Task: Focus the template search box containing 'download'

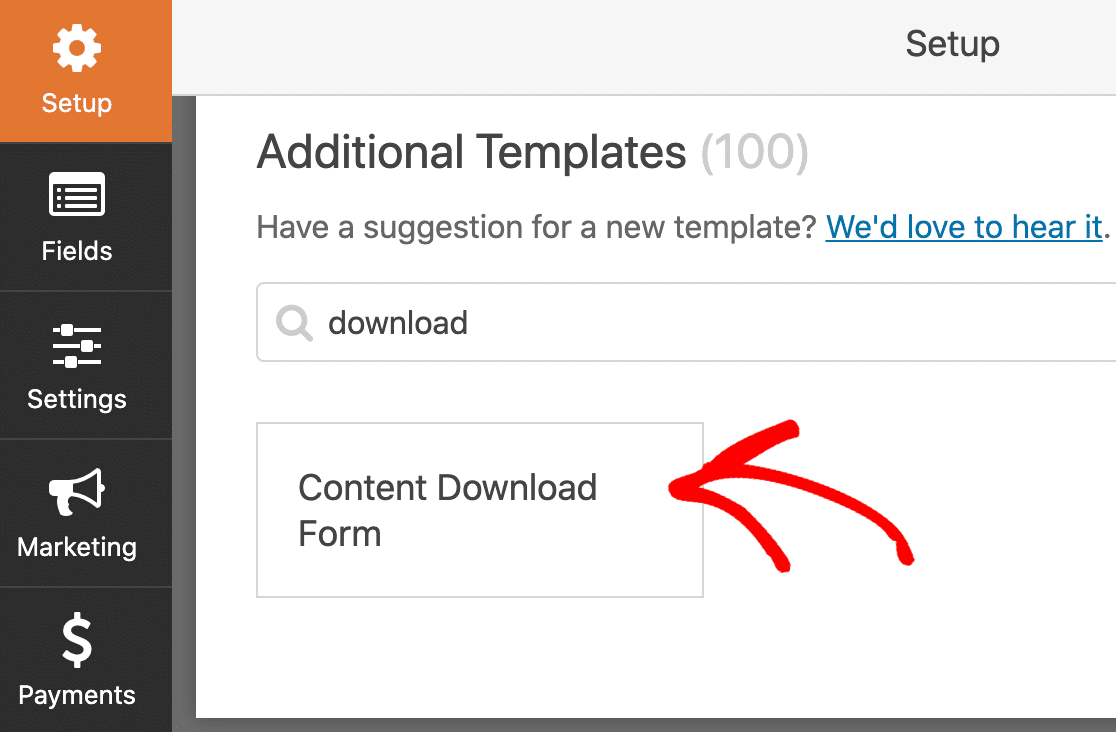Action: point(686,323)
